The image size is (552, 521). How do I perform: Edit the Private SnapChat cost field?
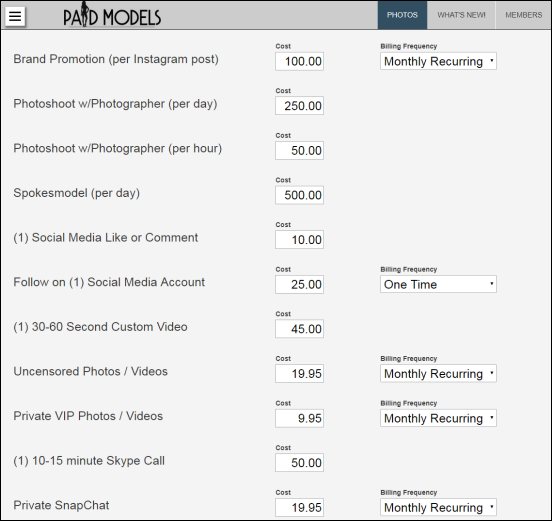click(299, 508)
